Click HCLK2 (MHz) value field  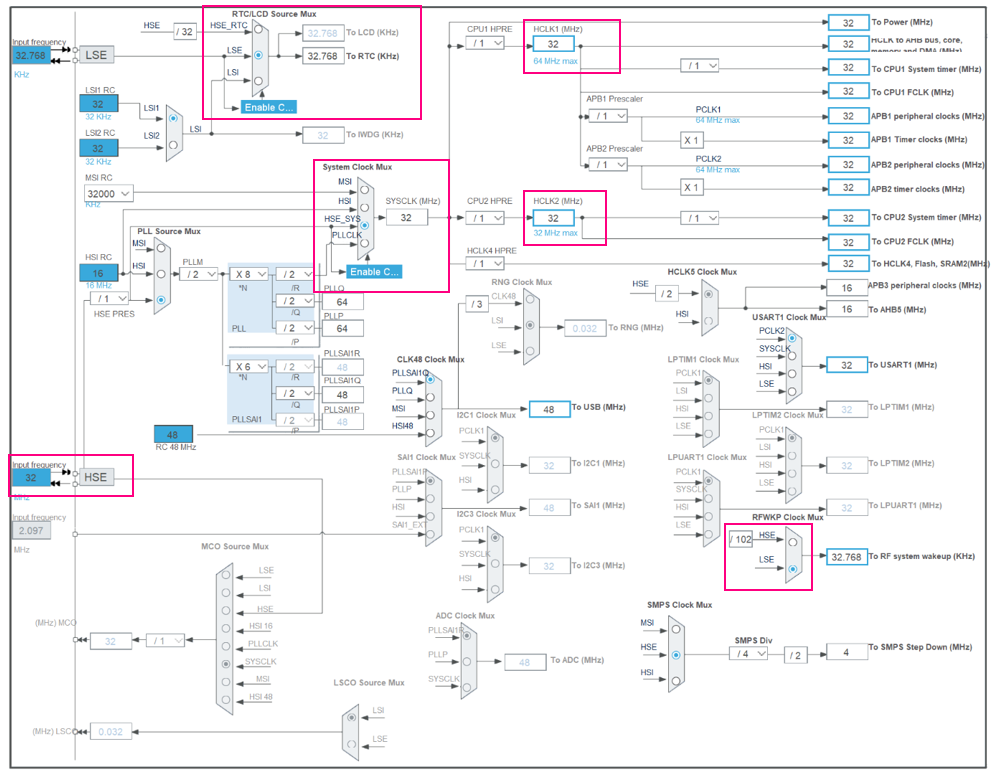point(553,218)
